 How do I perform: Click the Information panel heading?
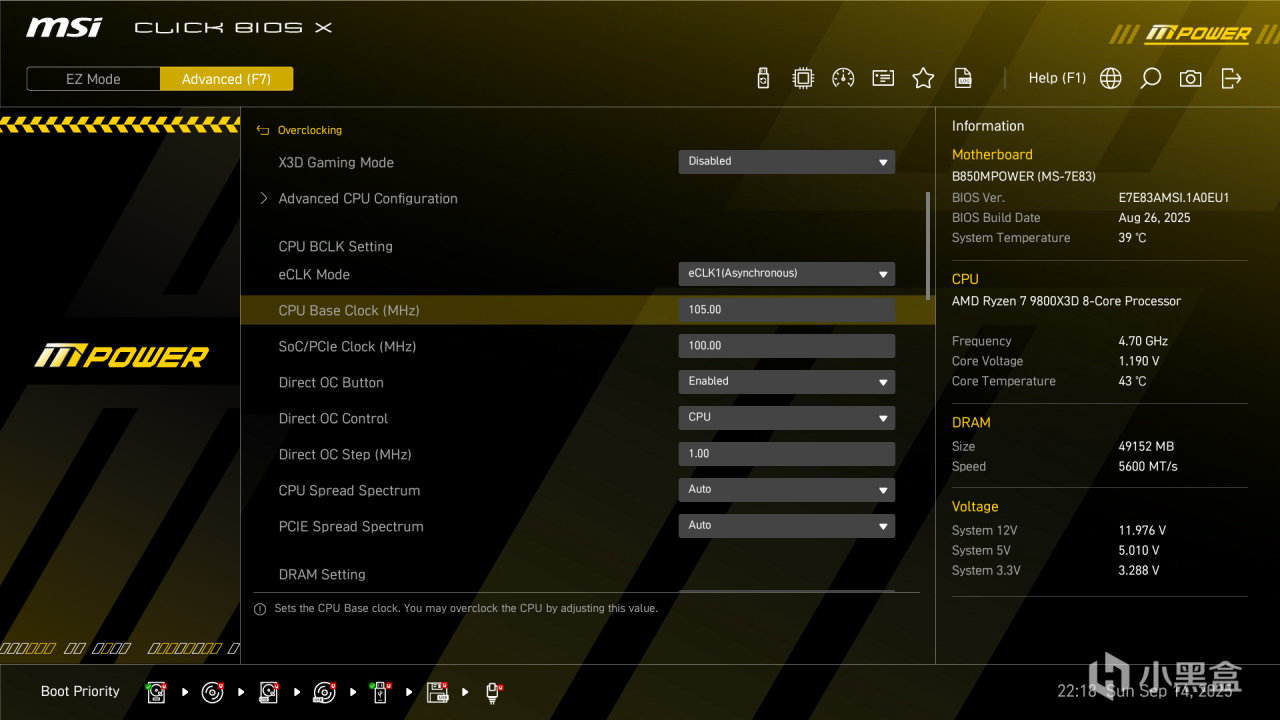(988, 126)
